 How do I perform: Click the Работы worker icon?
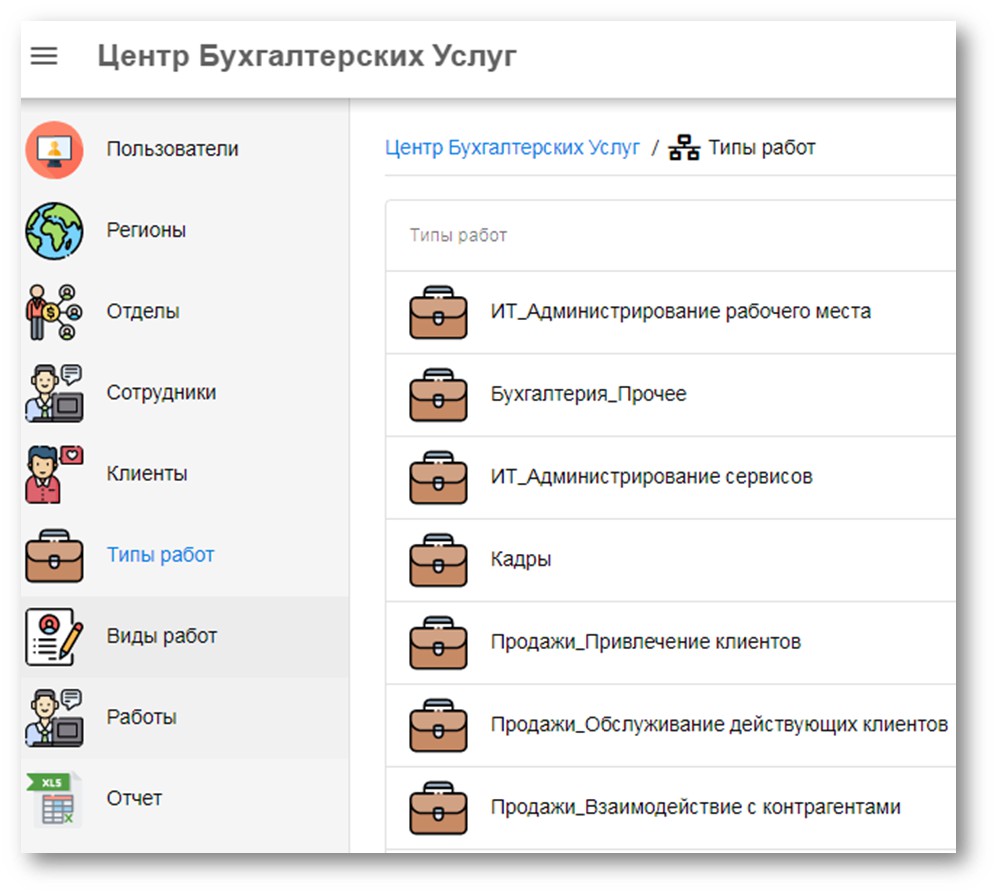point(54,717)
